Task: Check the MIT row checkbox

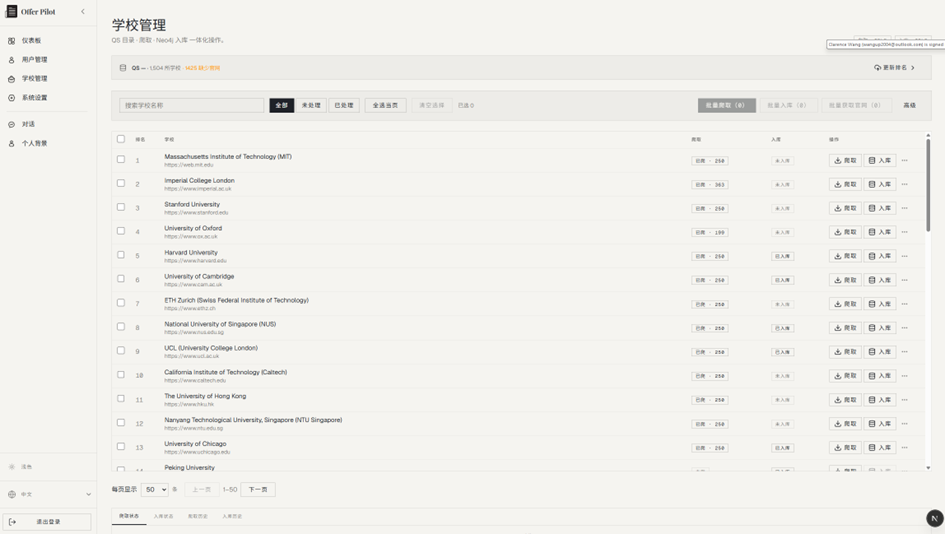Action: (x=121, y=159)
